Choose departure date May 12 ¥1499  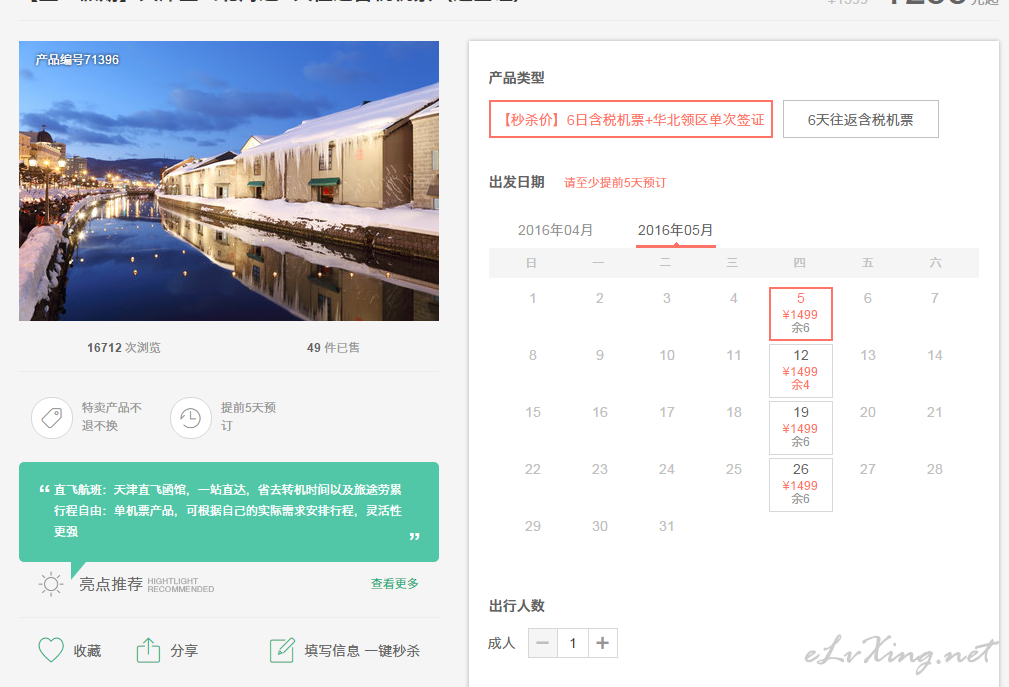point(801,371)
